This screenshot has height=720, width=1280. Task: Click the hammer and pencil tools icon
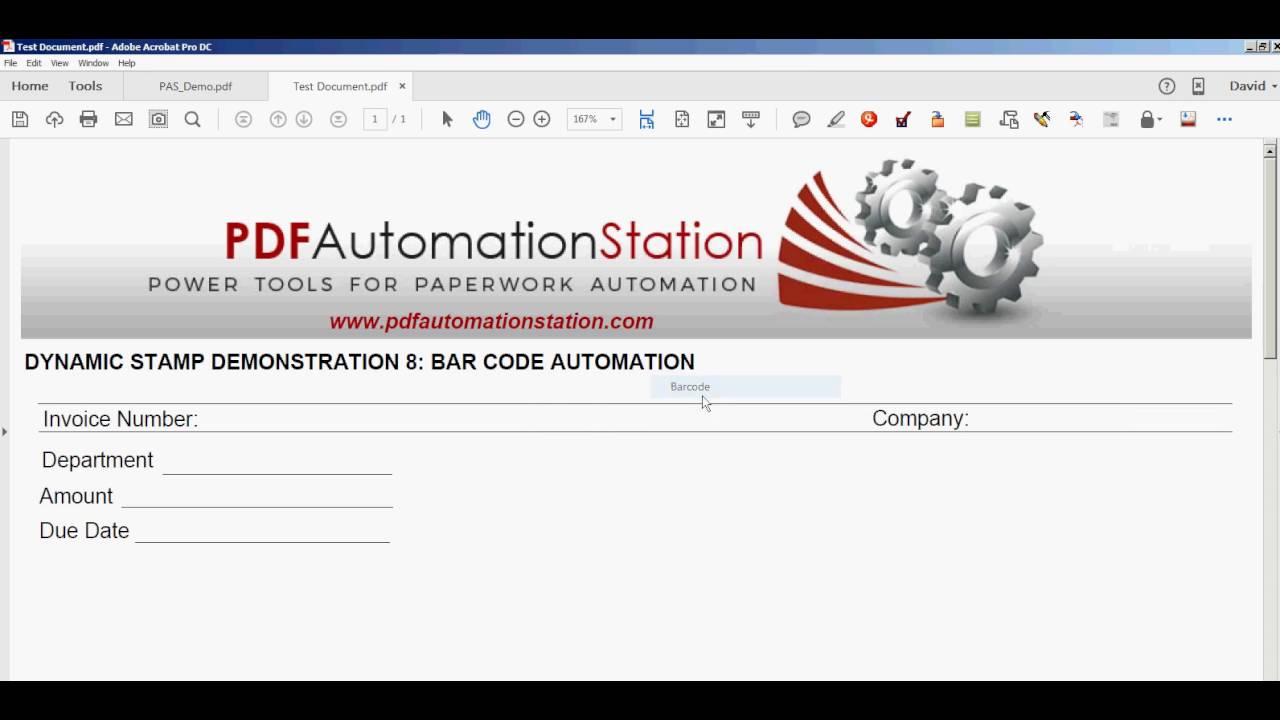tap(1042, 119)
